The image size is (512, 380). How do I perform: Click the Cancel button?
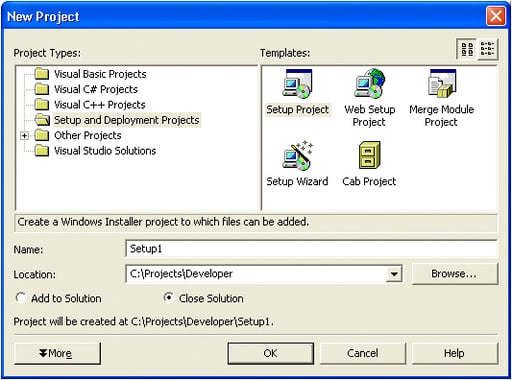tap(363, 353)
